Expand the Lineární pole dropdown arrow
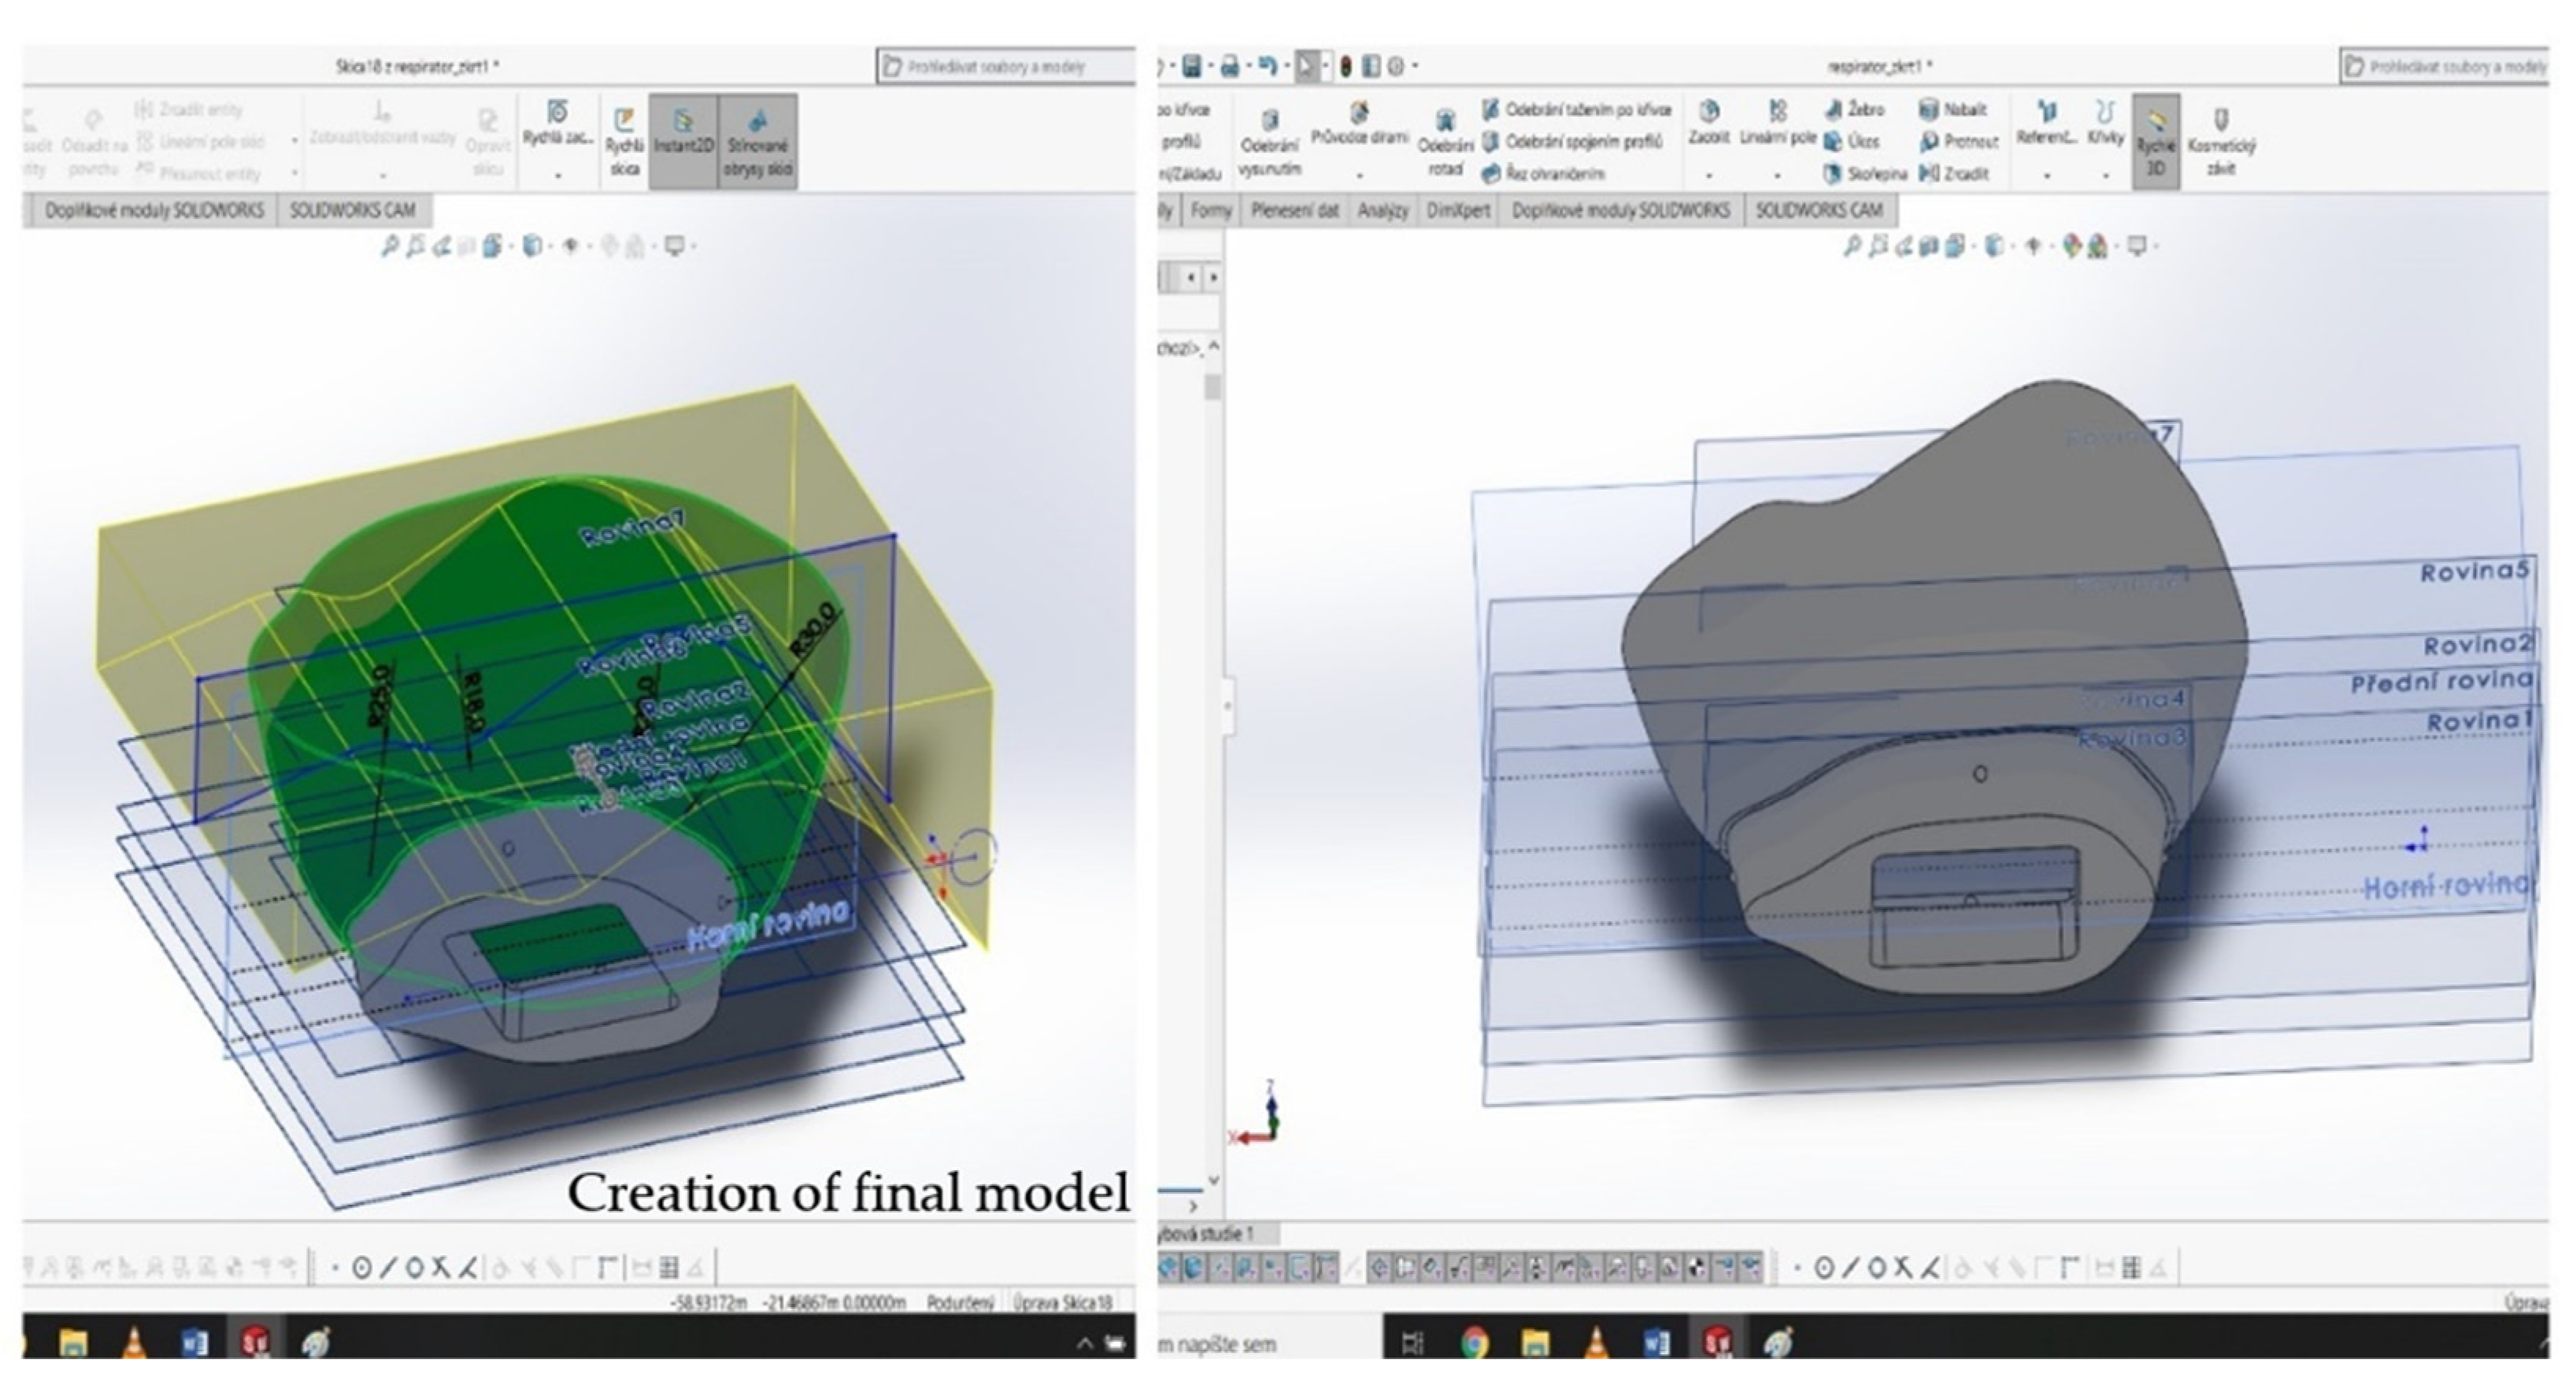The image size is (2576, 1389). [x=1777, y=175]
